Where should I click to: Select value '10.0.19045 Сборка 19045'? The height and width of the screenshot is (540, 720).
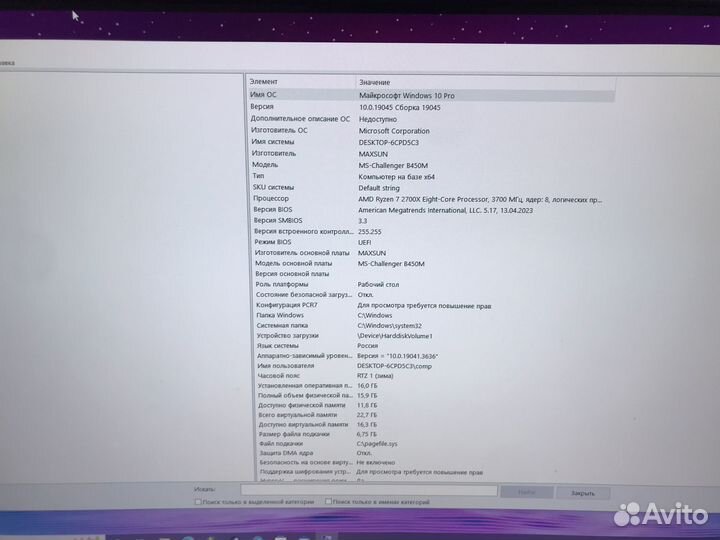click(x=399, y=107)
